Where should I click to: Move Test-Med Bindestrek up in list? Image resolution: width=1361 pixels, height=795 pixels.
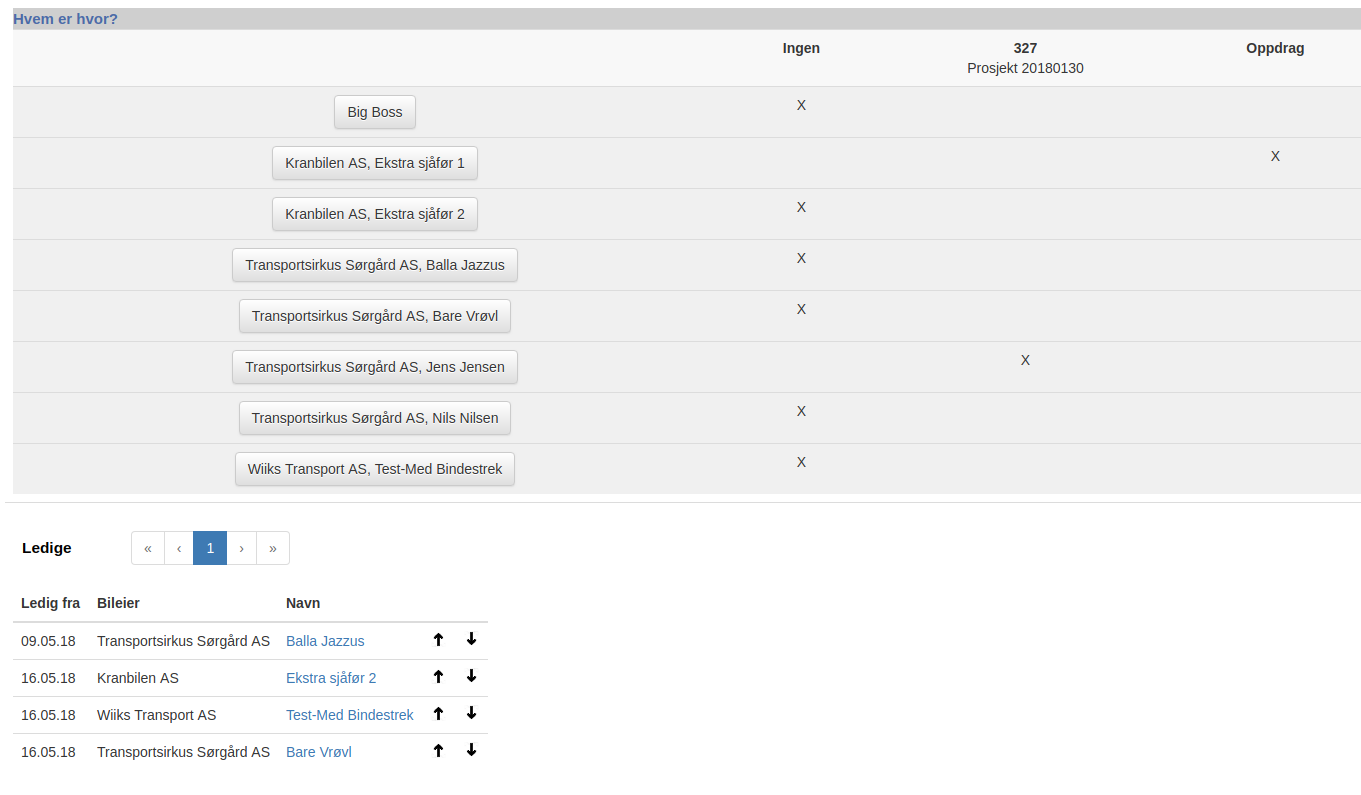[x=438, y=714]
